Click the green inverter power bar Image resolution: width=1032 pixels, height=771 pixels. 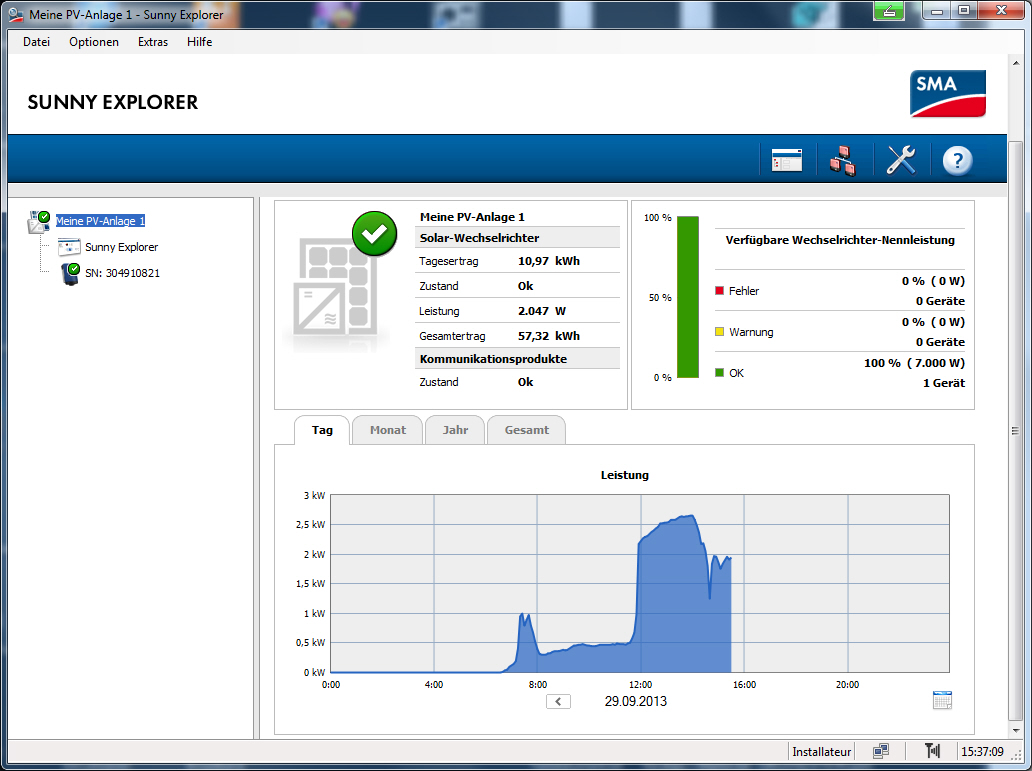[x=688, y=297]
